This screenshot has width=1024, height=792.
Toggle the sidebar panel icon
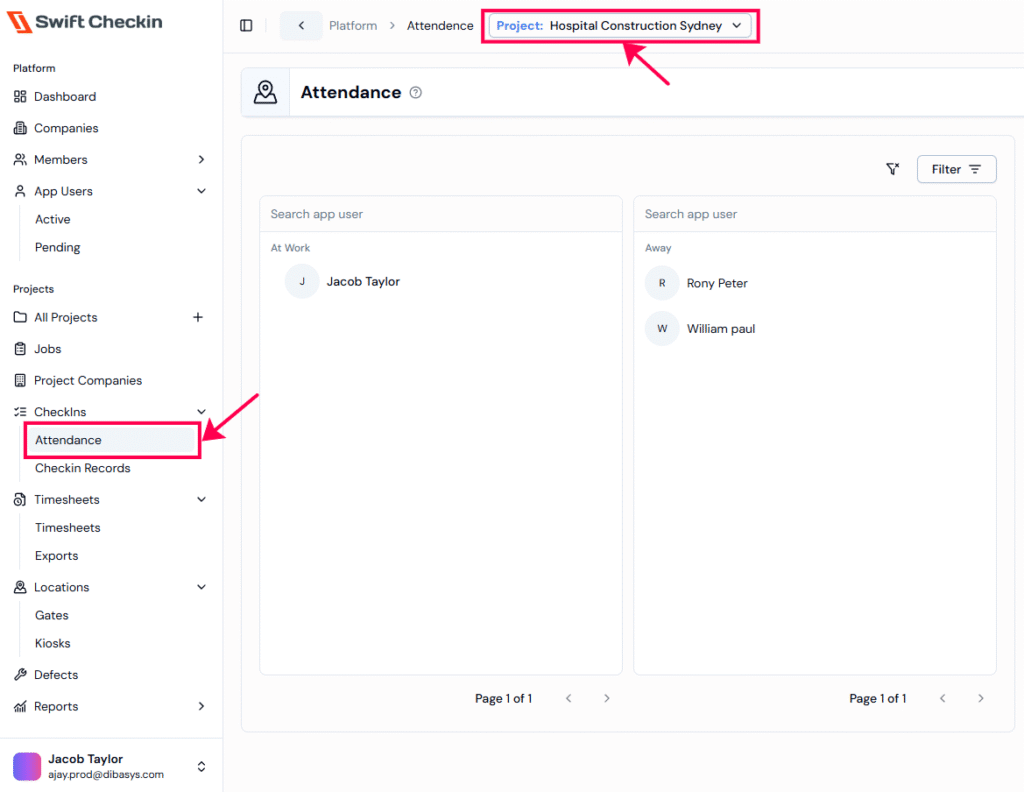pos(246,26)
